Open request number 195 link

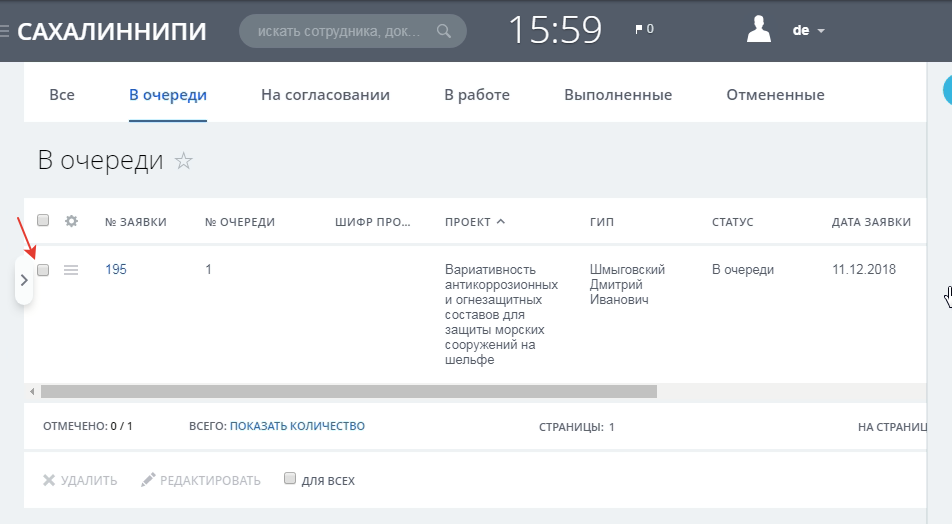[x=116, y=270]
